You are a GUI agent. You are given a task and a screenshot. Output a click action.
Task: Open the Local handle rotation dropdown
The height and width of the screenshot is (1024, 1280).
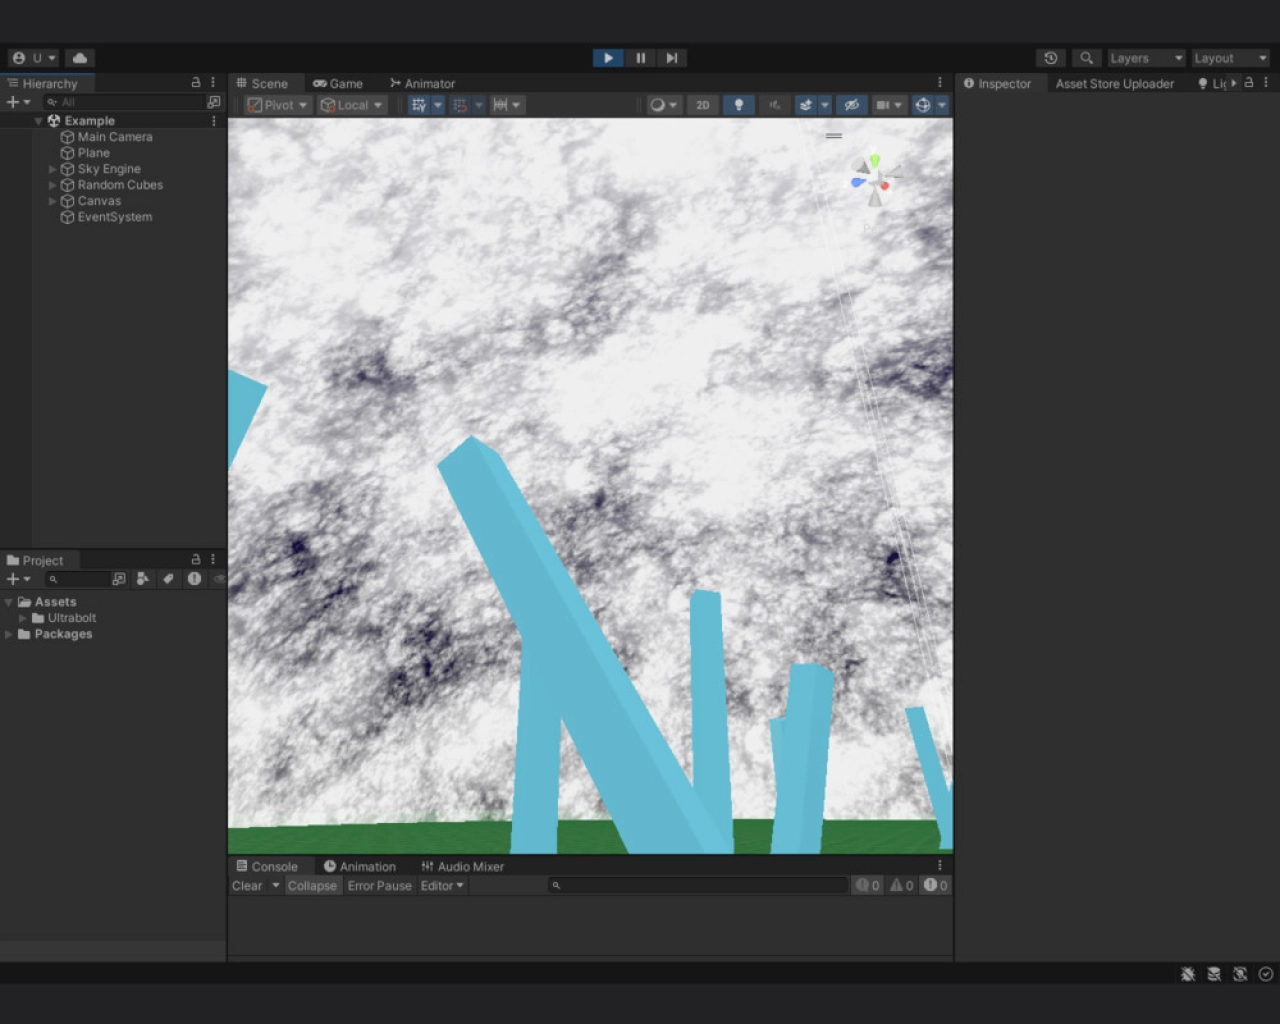point(351,105)
